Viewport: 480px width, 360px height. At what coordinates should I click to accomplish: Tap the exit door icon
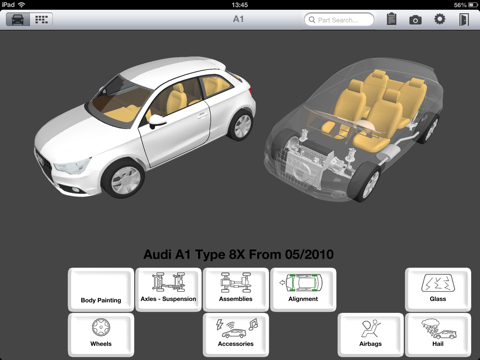click(x=464, y=19)
